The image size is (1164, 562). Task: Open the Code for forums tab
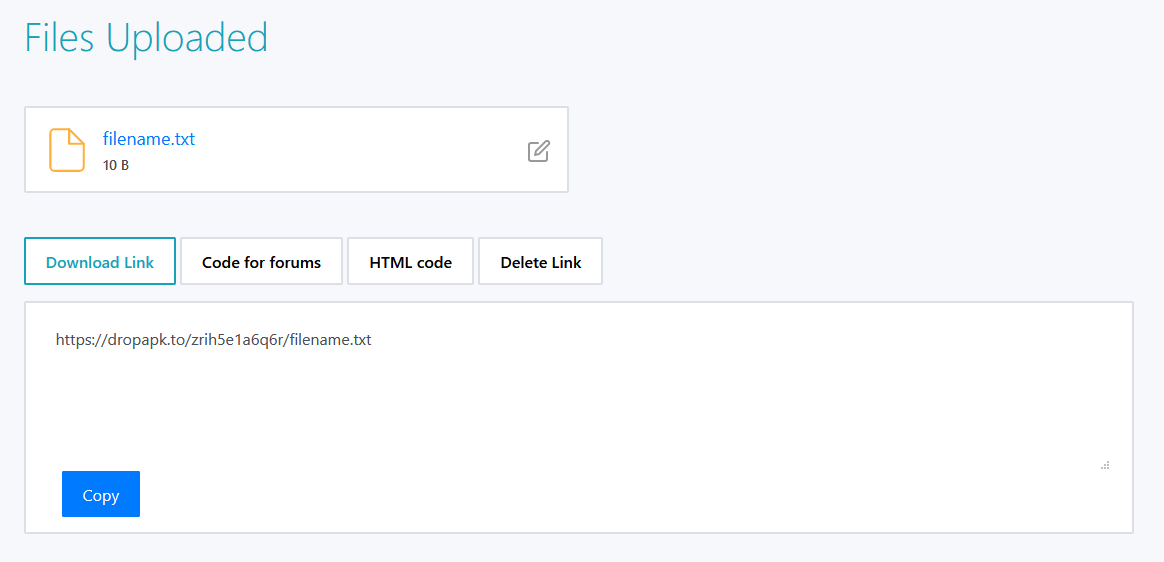(261, 262)
